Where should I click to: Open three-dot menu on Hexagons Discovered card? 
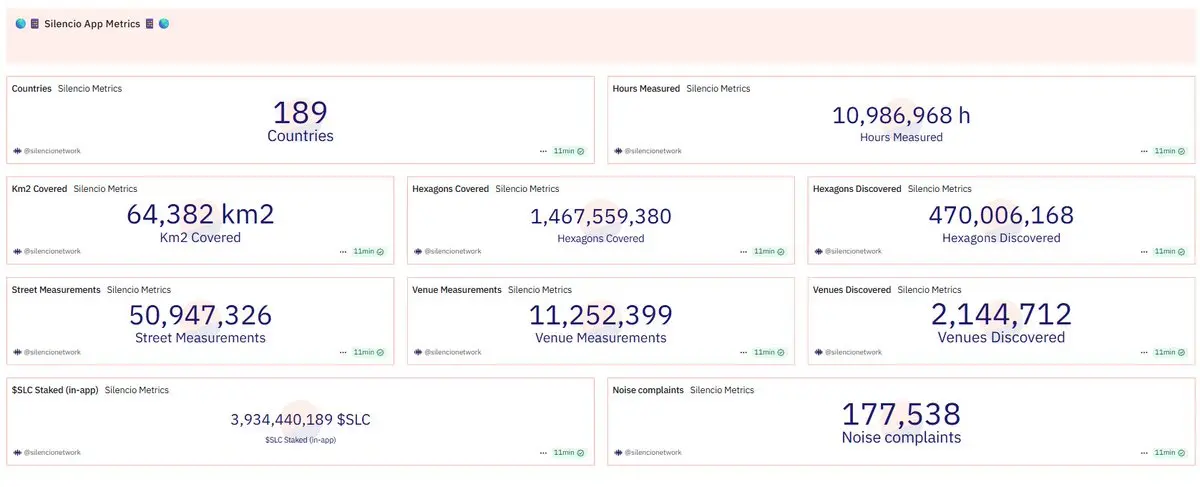point(1143,252)
